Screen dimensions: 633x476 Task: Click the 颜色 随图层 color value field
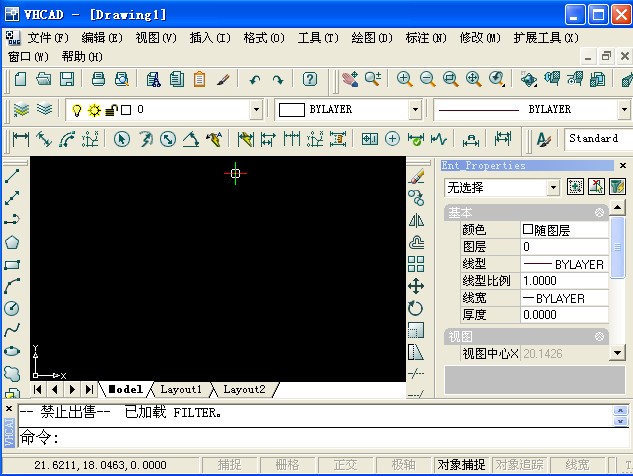(564, 230)
